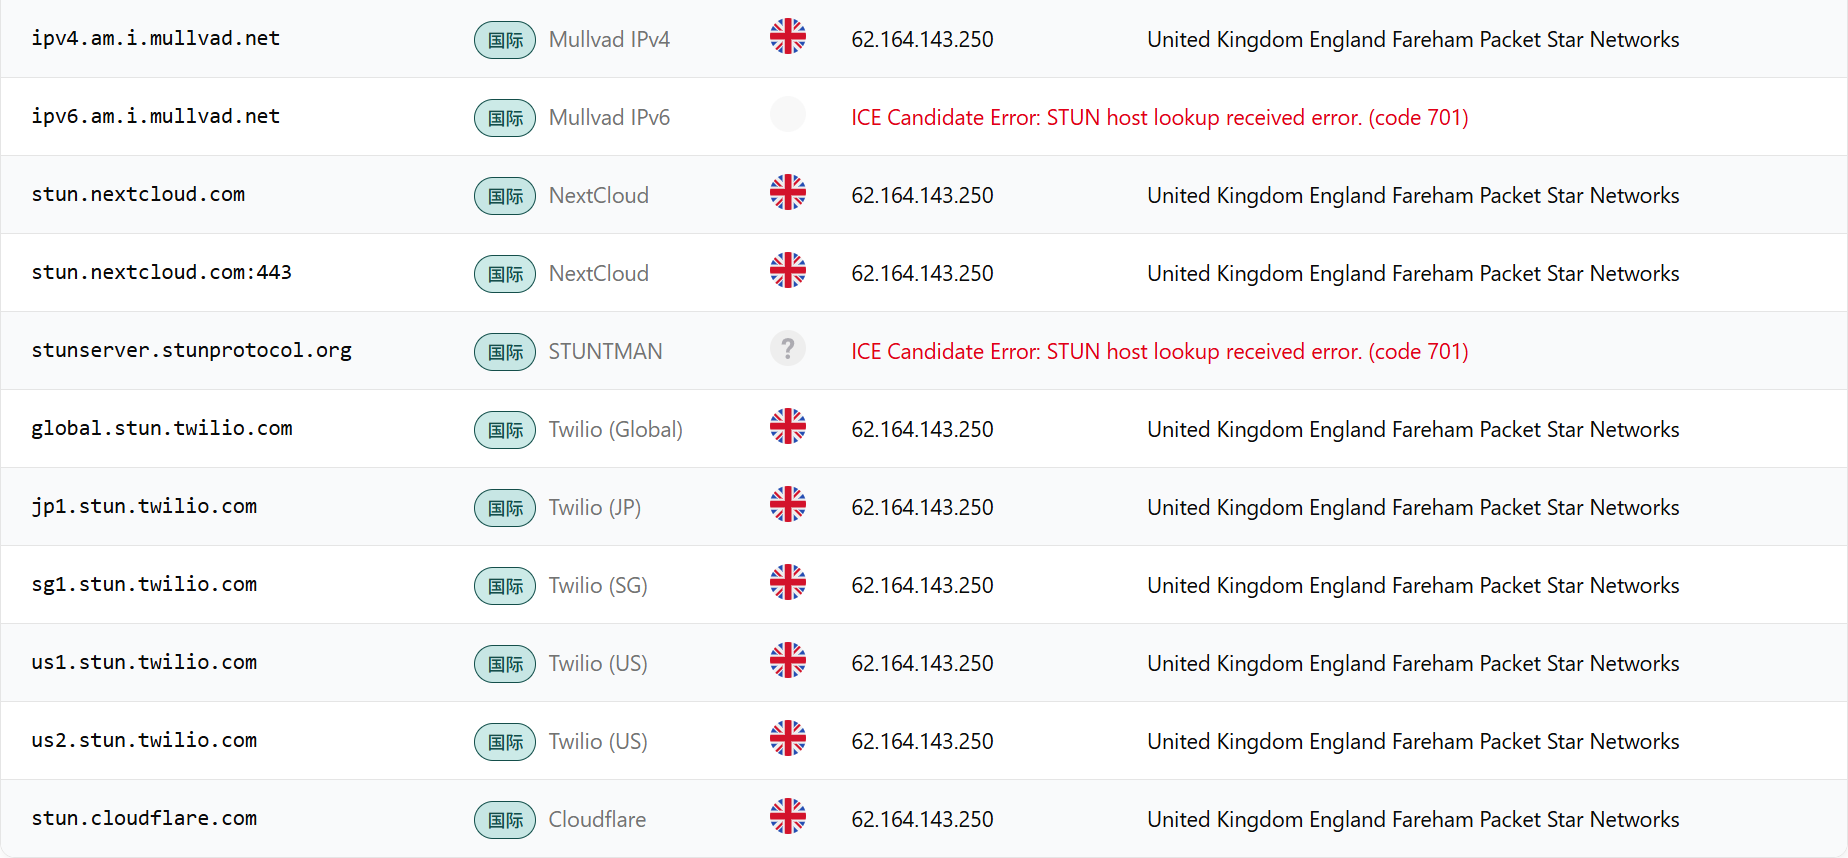Click the UK flag in us2.stun.twilio.com row
1848x858 pixels.
point(788,739)
